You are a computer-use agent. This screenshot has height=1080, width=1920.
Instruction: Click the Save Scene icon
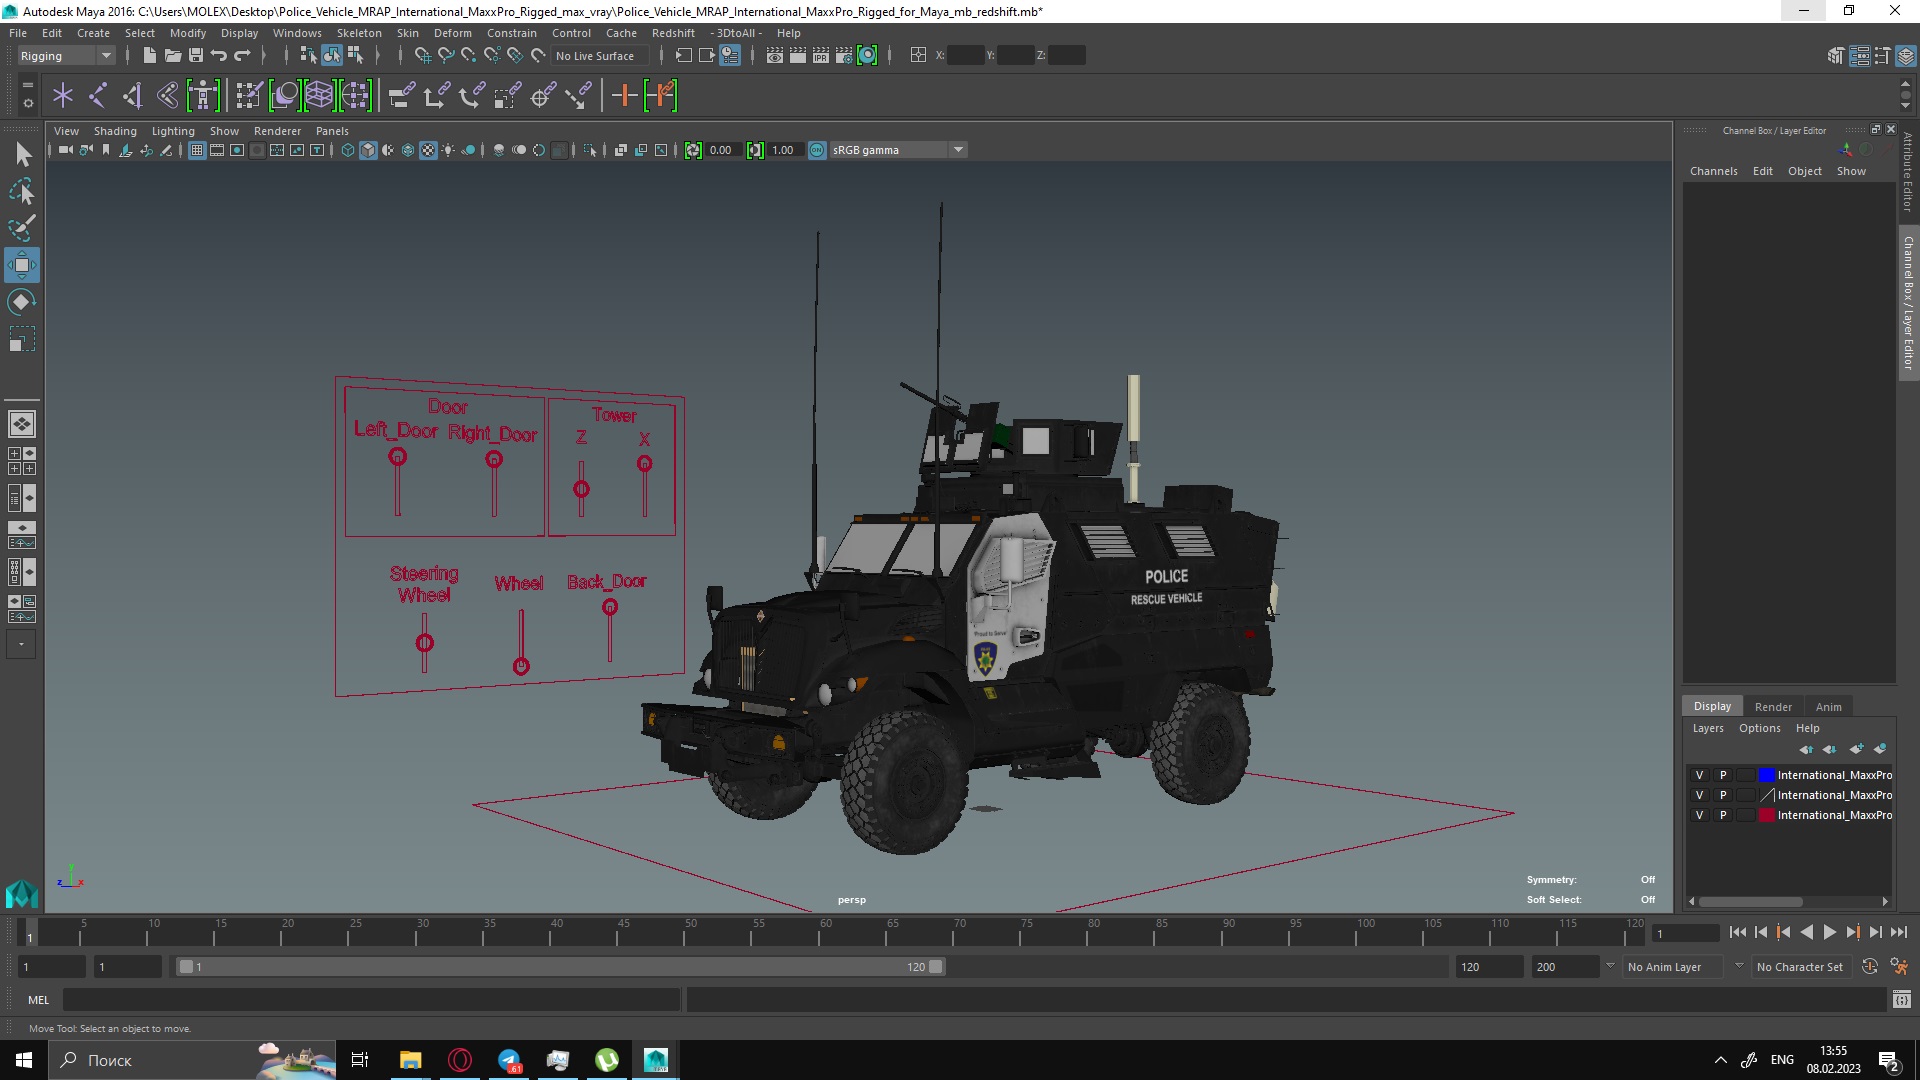pos(196,56)
